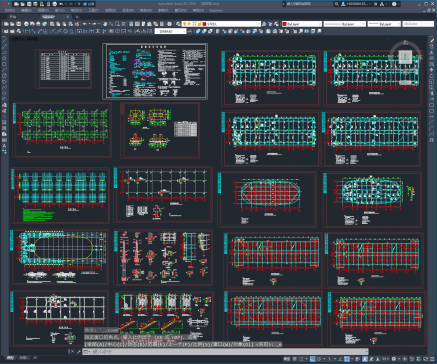The image size is (437, 364).
Task: Select the Erase modify tool
Action: (431, 40)
